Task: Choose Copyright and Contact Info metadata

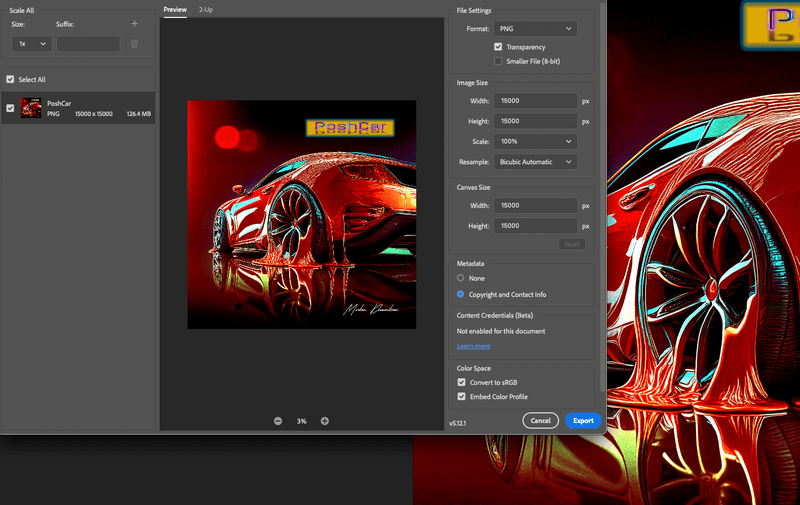Action: (x=461, y=294)
